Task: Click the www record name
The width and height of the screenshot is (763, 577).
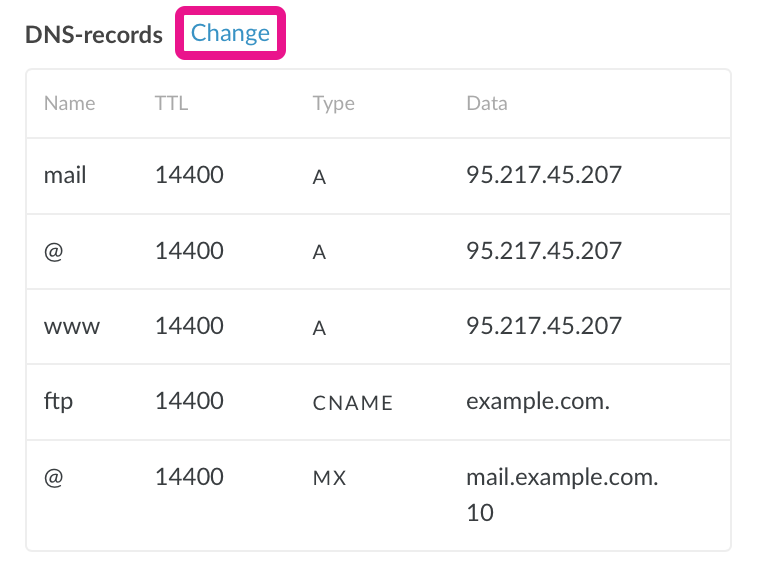Action: tap(72, 326)
